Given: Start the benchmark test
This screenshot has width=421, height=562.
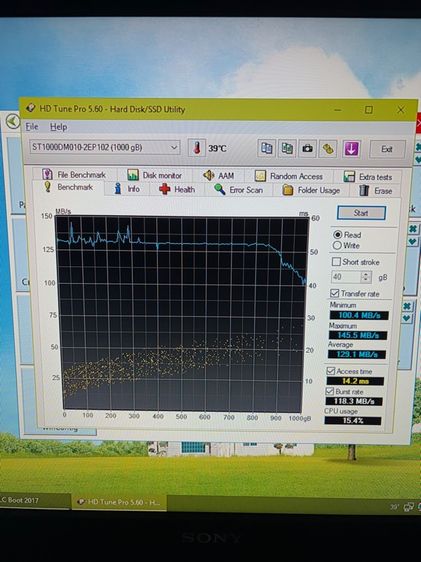Looking at the screenshot, I should pyautogui.click(x=361, y=213).
